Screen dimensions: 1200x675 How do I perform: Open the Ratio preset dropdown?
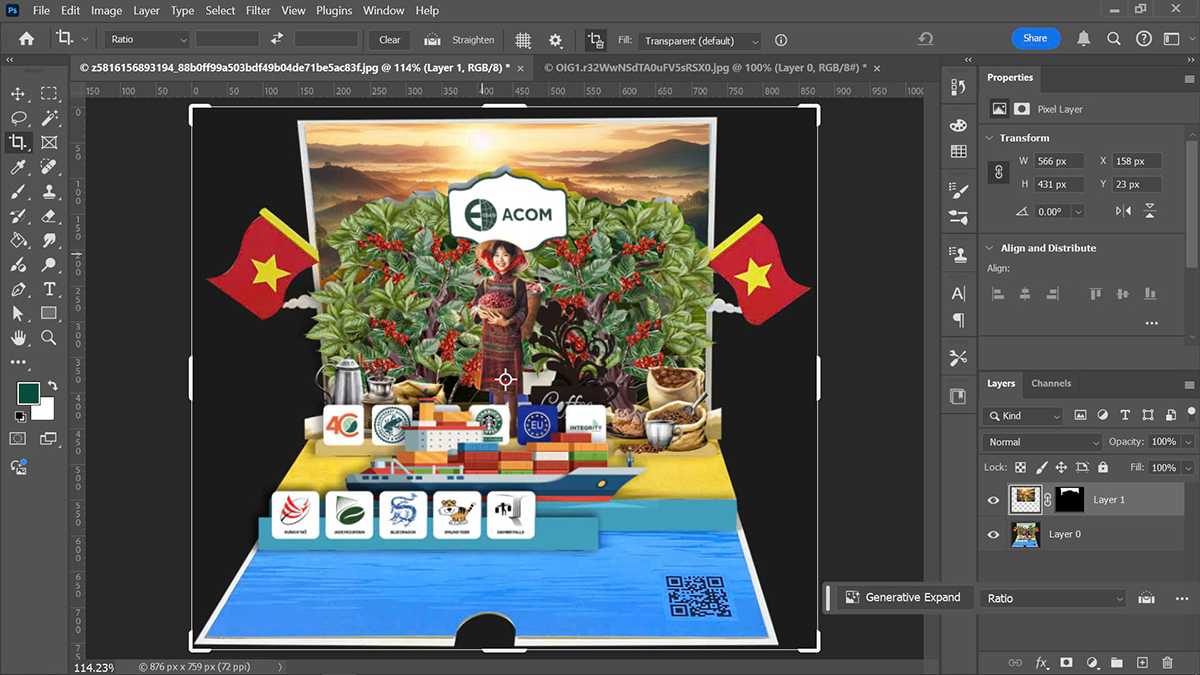pos(149,40)
